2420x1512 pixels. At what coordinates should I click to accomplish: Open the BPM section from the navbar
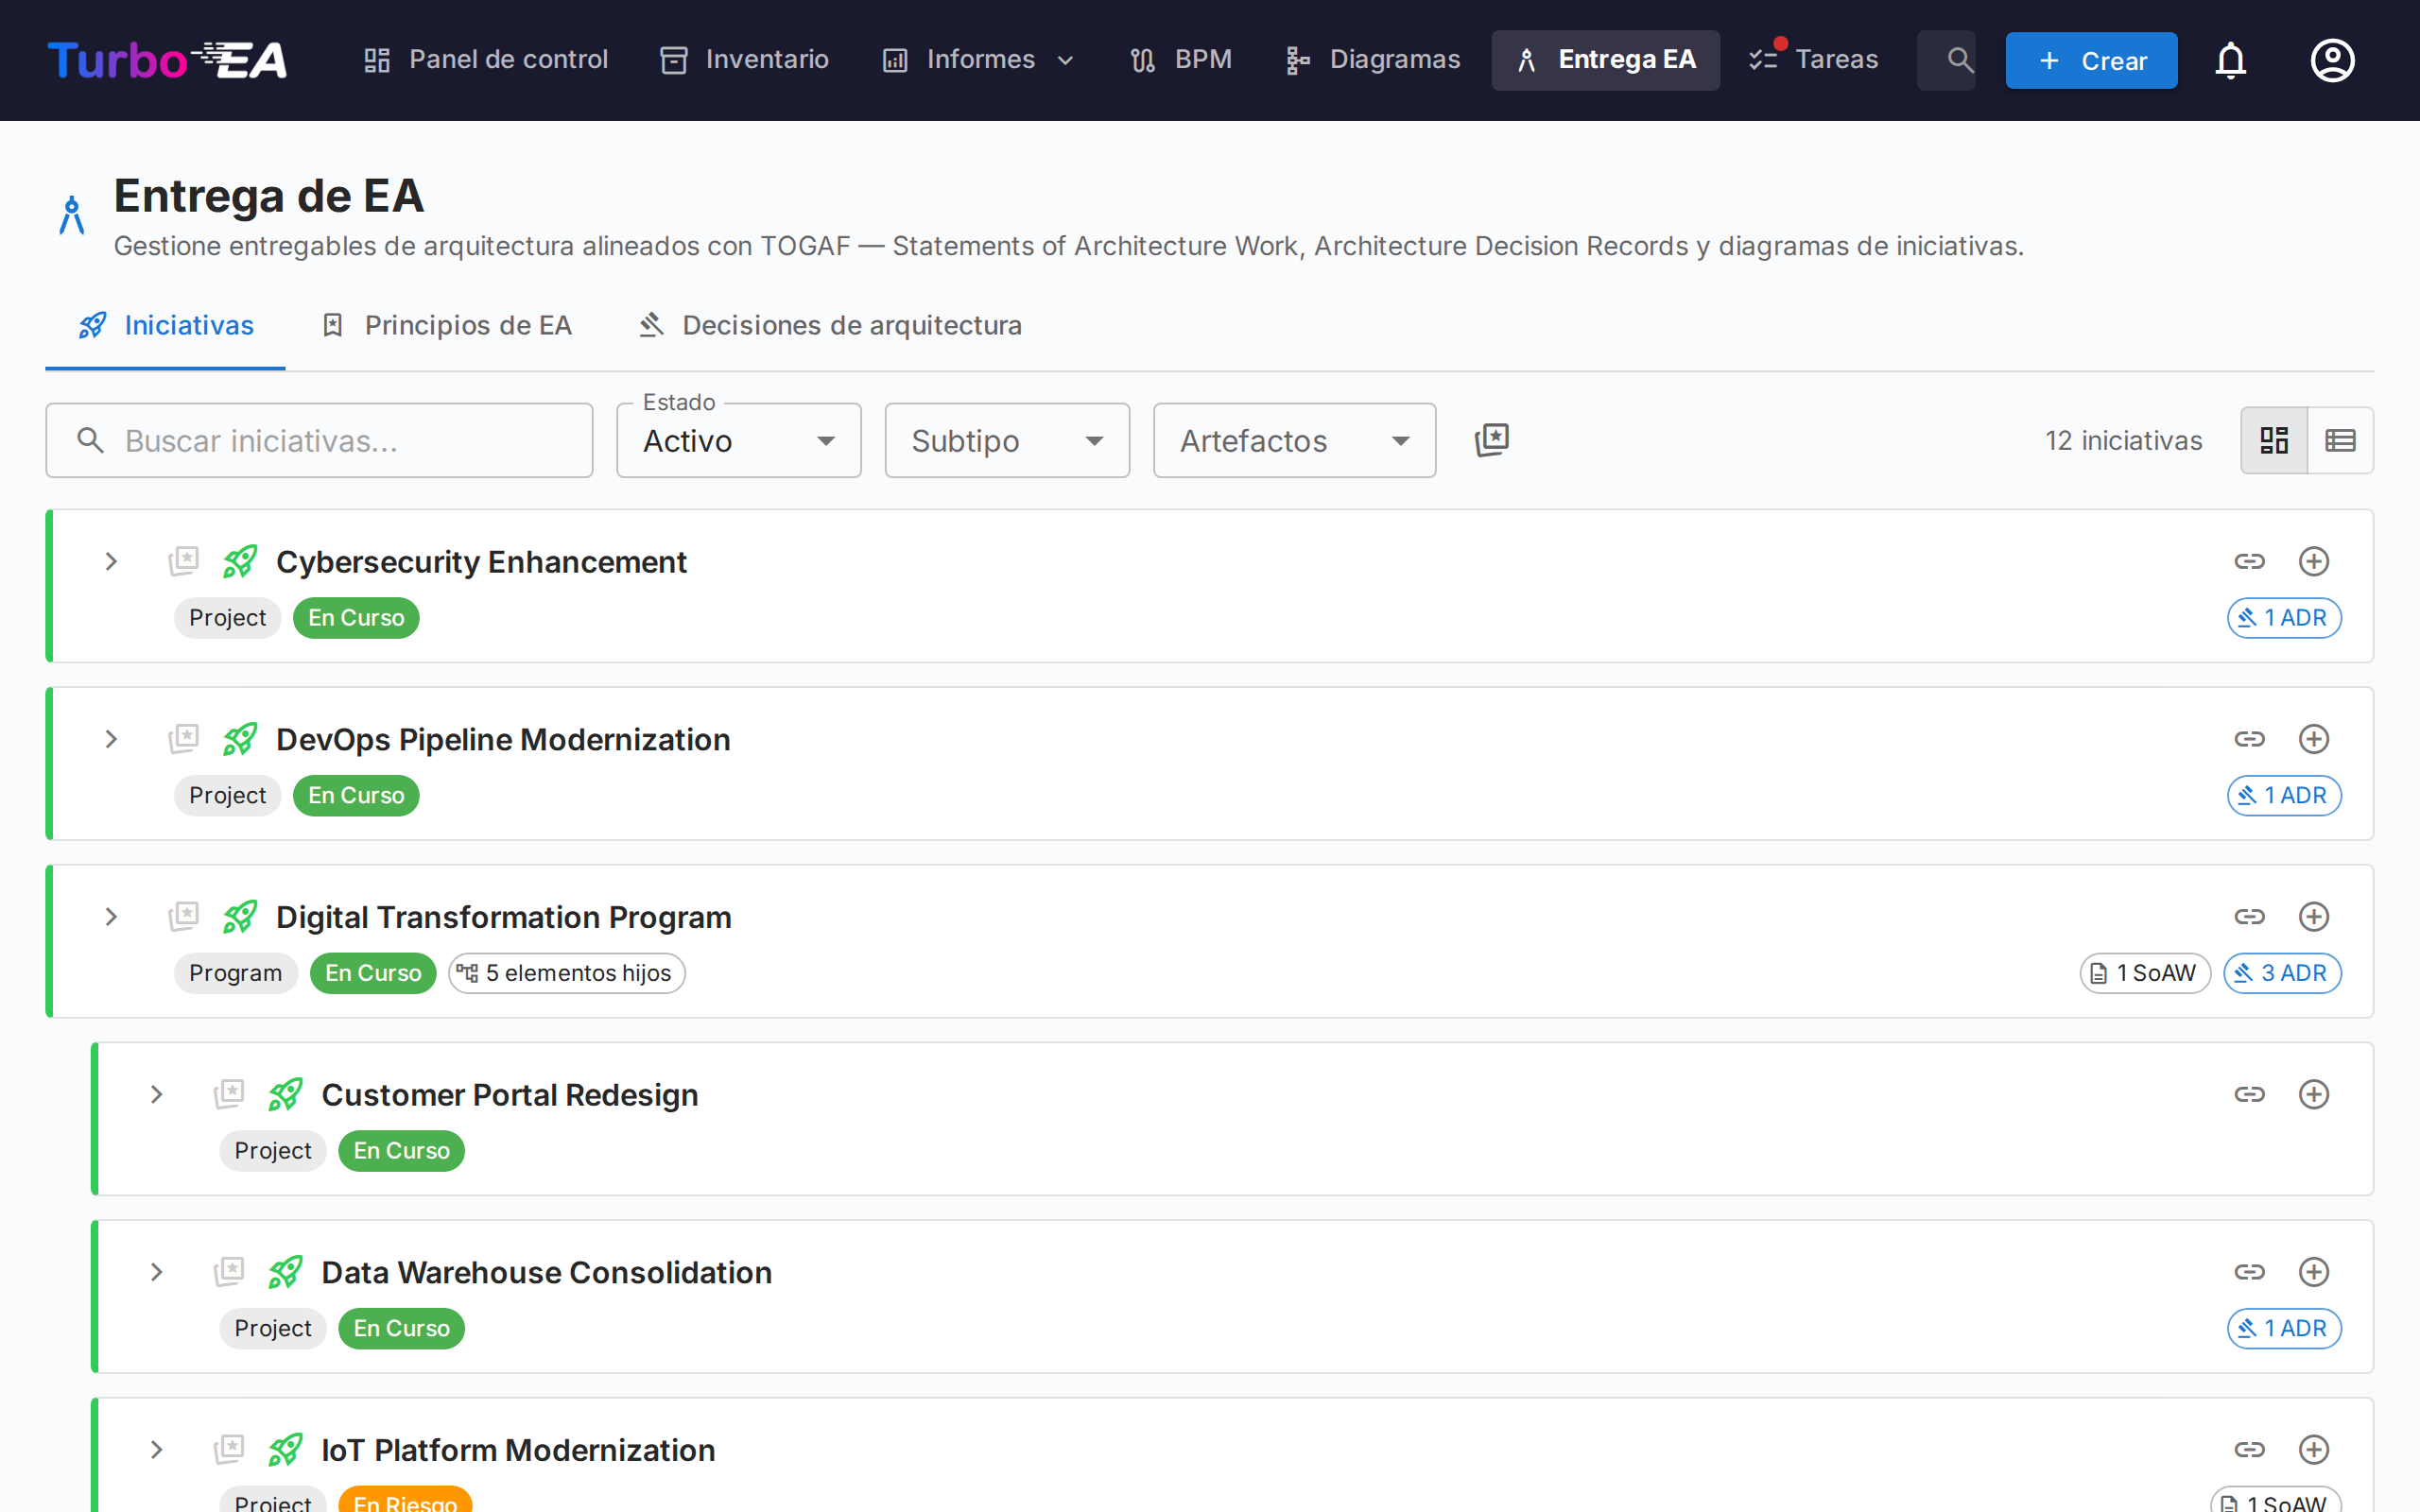tap(1181, 59)
